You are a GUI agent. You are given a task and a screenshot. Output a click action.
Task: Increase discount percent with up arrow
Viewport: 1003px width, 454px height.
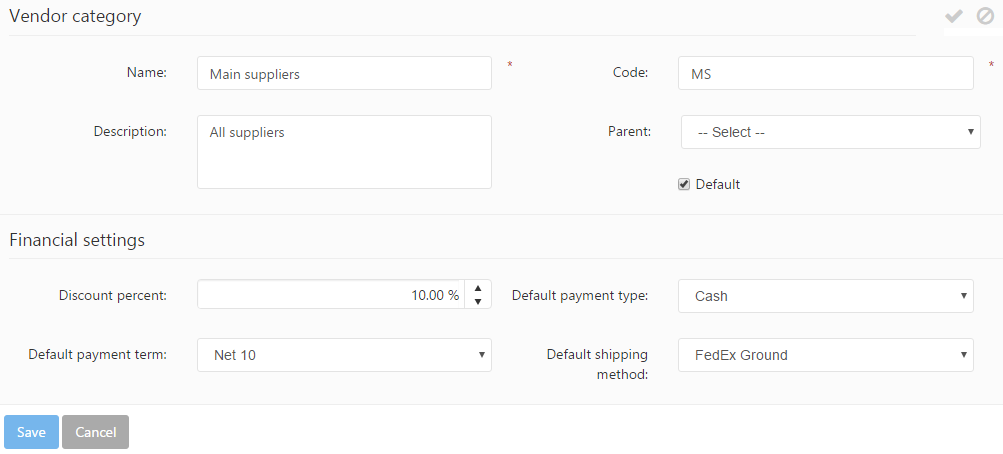[478, 288]
